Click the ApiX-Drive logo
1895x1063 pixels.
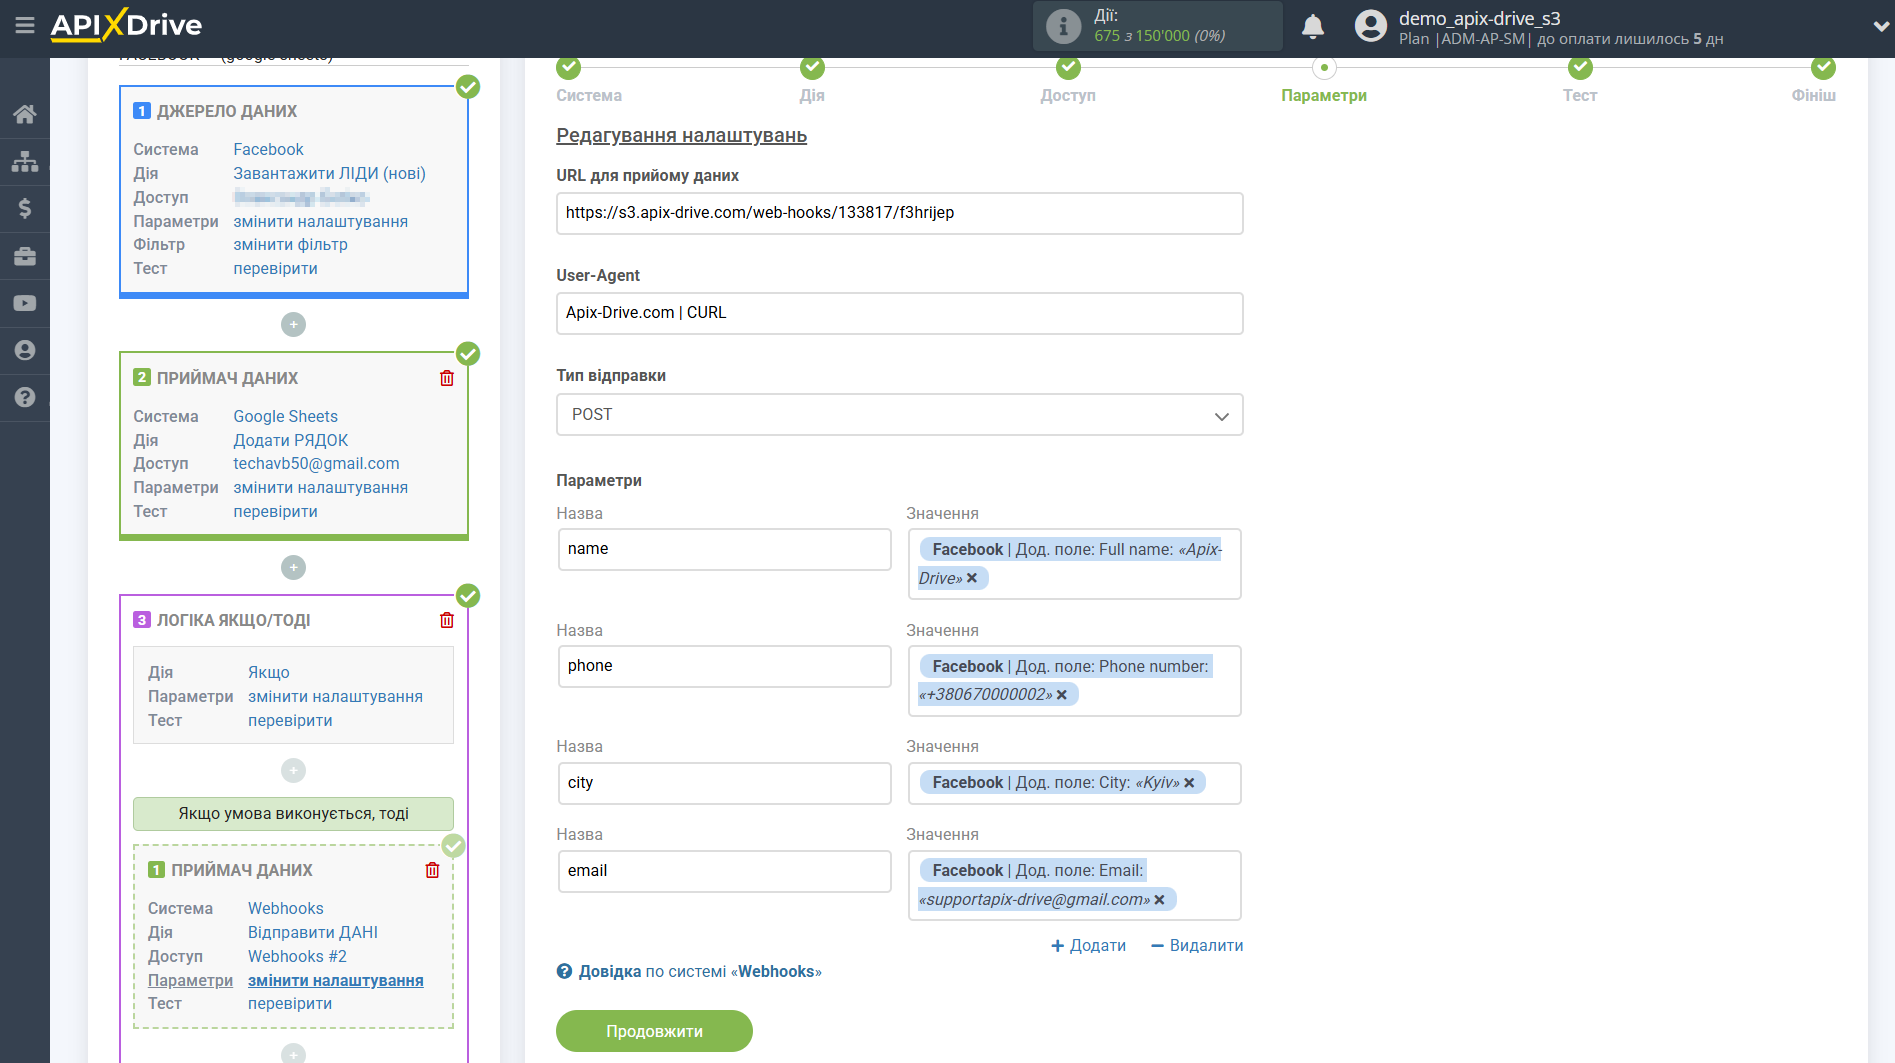pyautogui.click(x=126, y=25)
